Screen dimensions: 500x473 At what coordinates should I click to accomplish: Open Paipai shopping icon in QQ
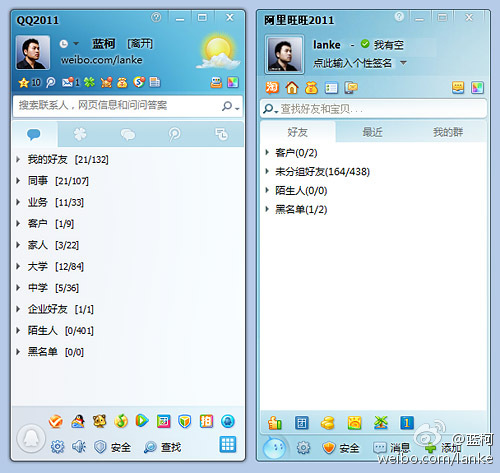tap(206, 421)
